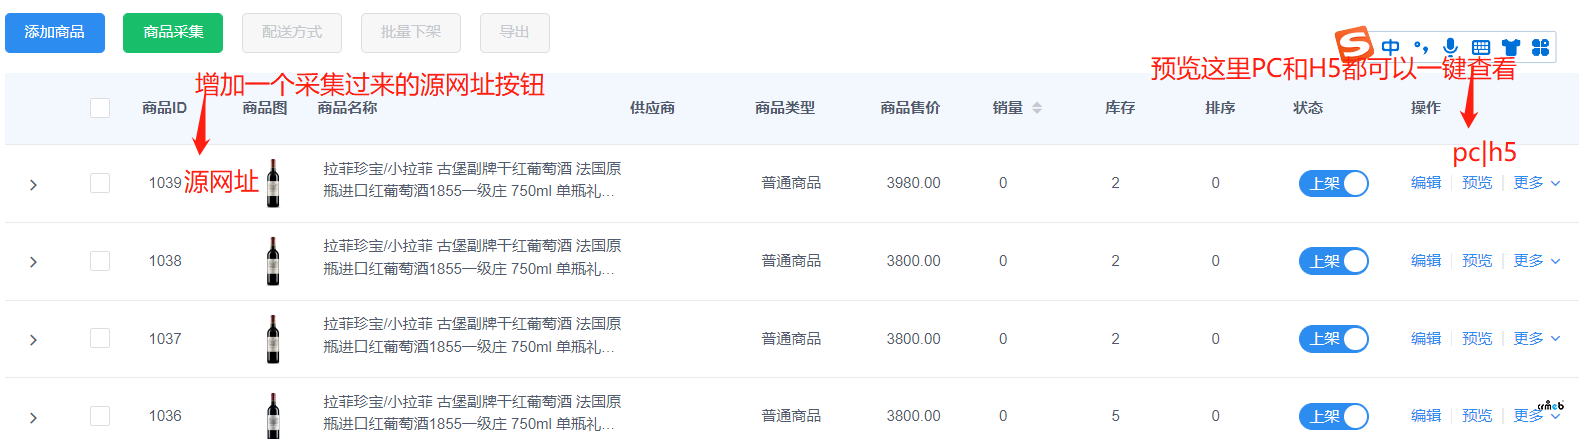Open 编辑 link for product 1039

coord(1426,183)
